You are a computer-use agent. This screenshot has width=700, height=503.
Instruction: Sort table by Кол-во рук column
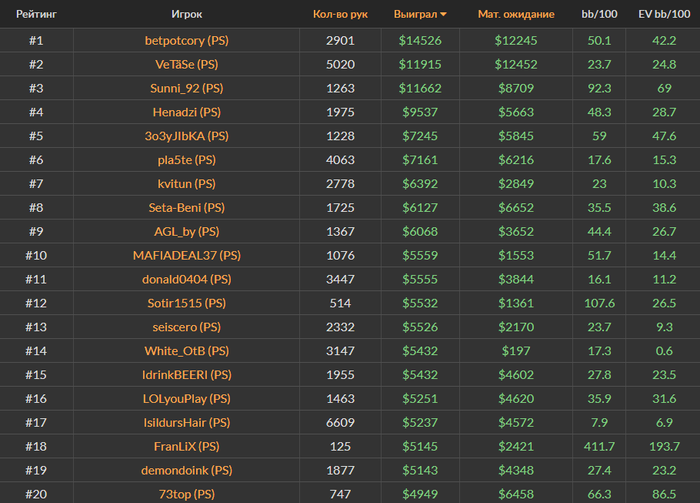point(340,14)
